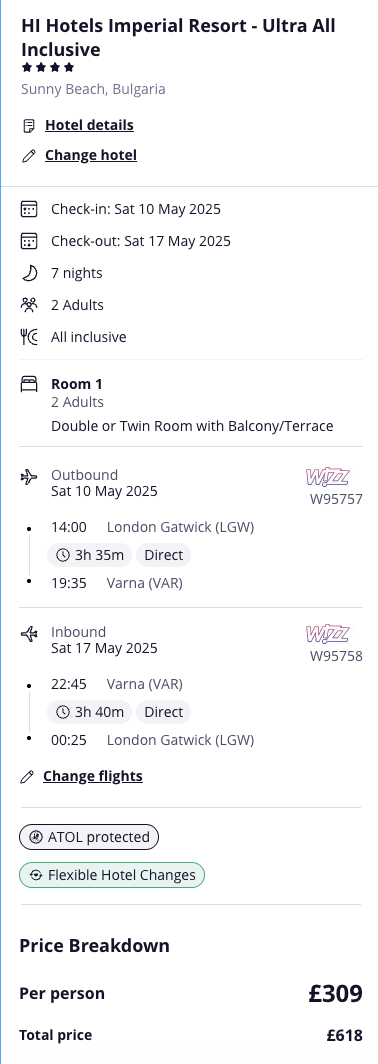Image resolution: width=378 pixels, height=1064 pixels.
Task: Click the Wizz logo for flight W95758
Action: click(x=327, y=634)
